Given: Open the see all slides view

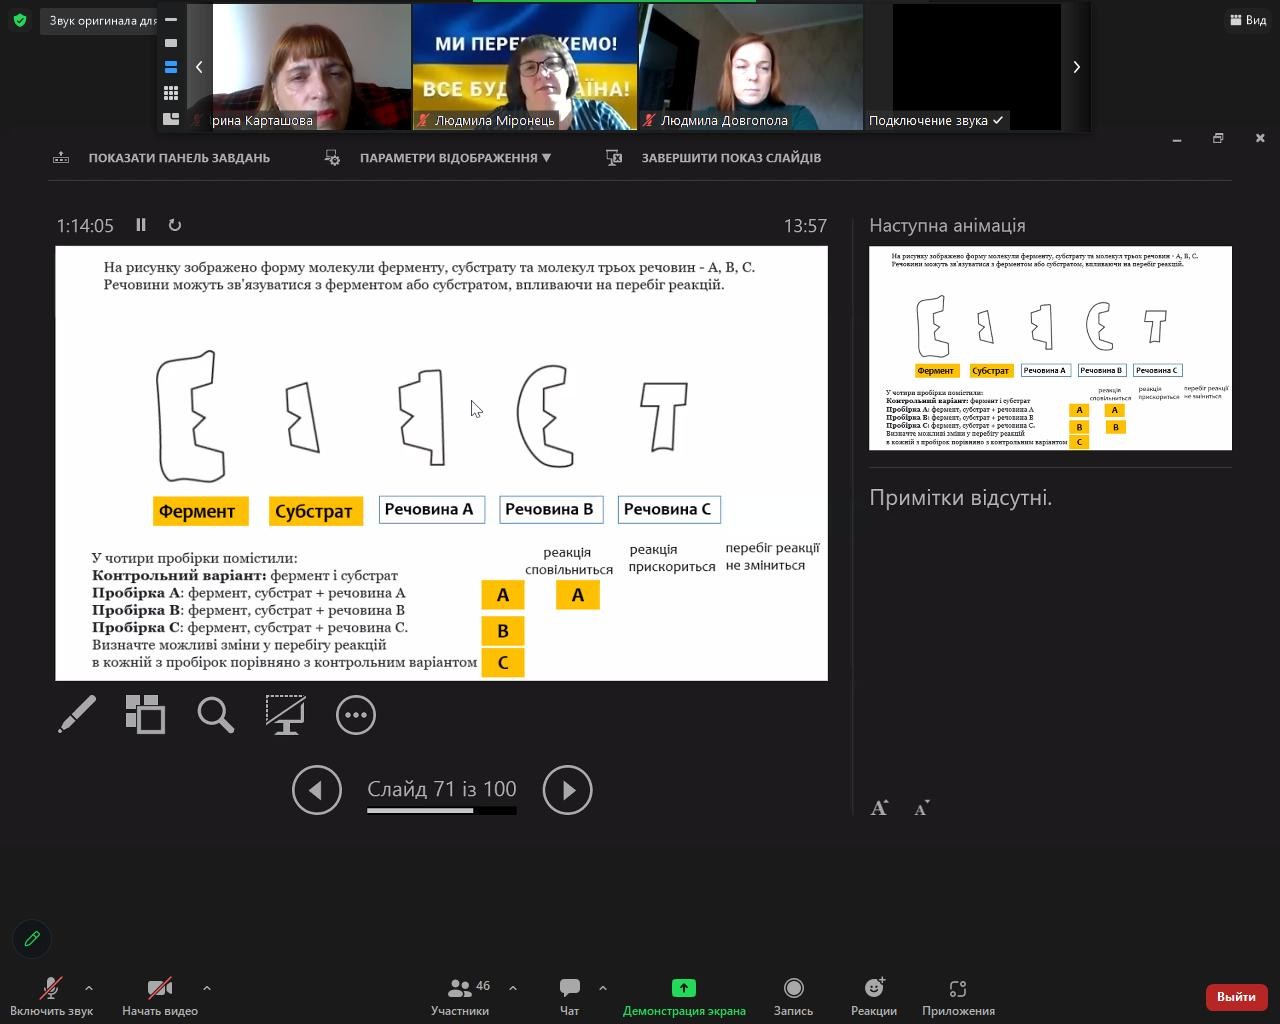Looking at the screenshot, I should tap(145, 714).
